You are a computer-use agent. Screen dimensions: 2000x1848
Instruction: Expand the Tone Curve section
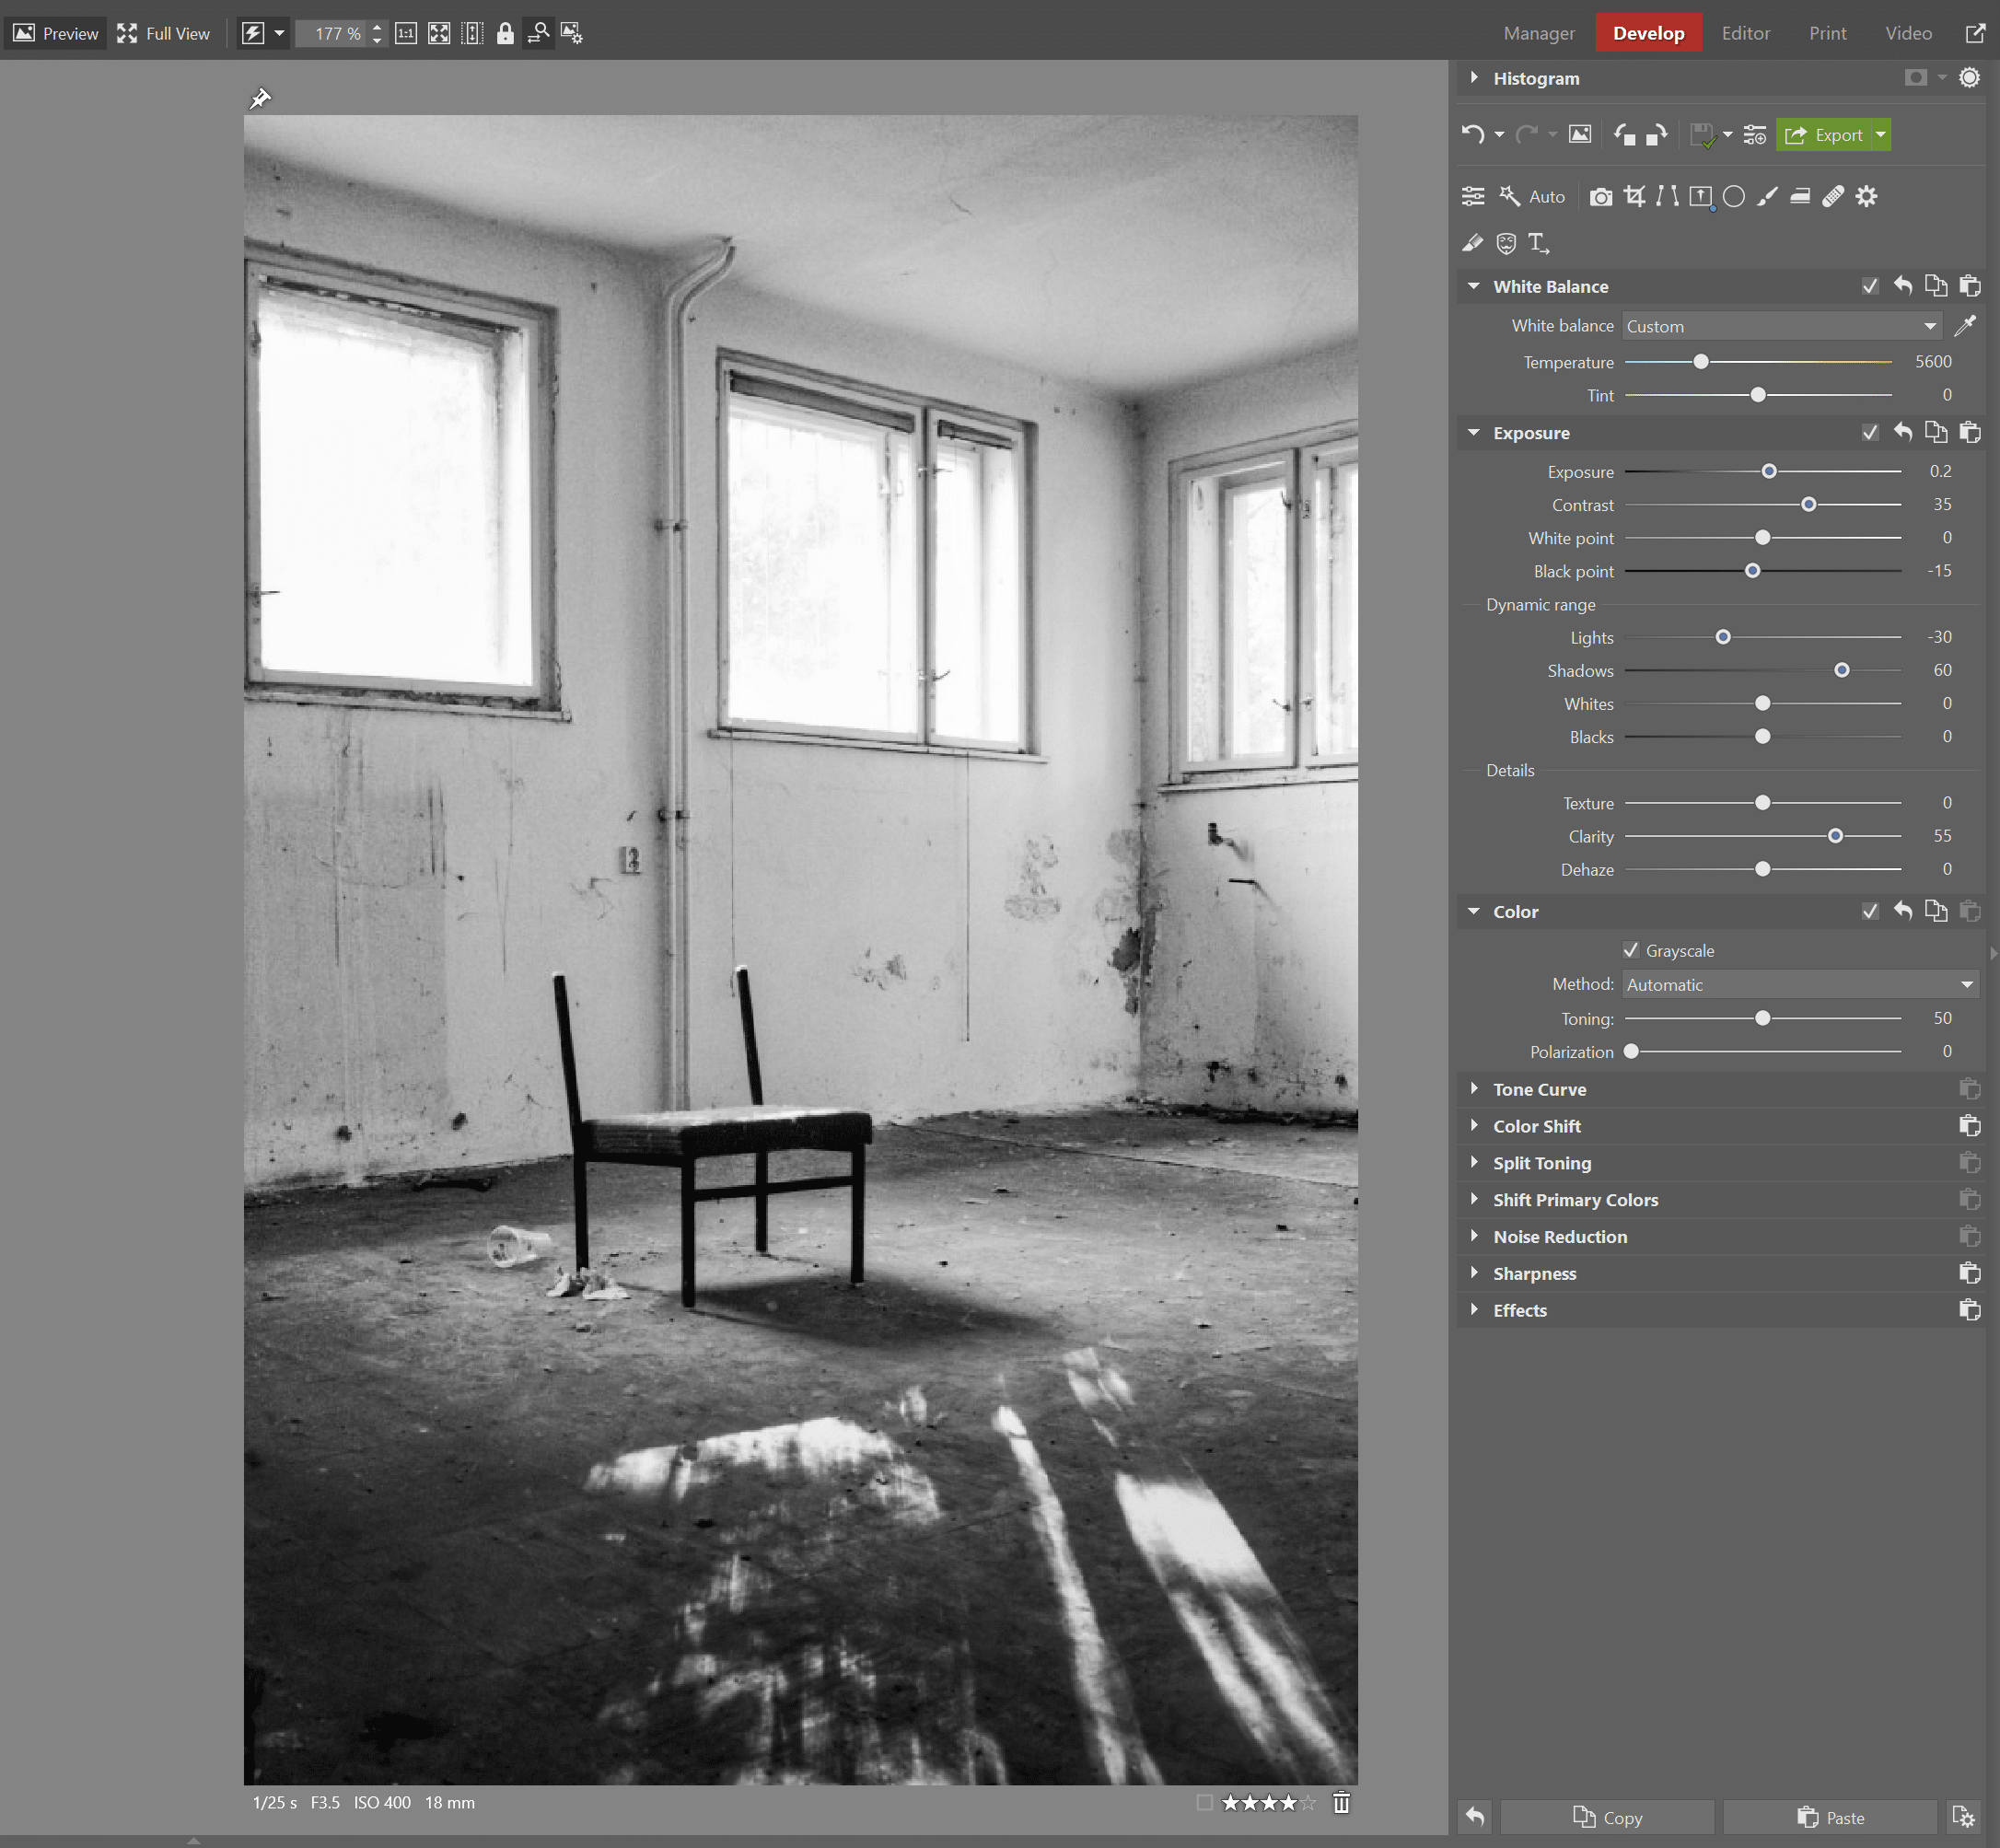click(x=1474, y=1089)
